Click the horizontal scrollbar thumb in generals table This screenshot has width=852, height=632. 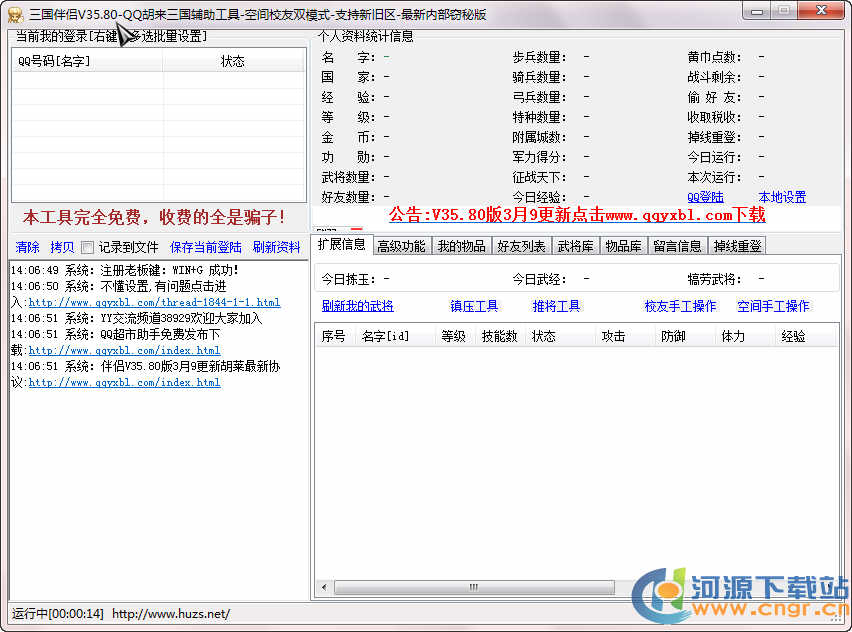(474, 587)
